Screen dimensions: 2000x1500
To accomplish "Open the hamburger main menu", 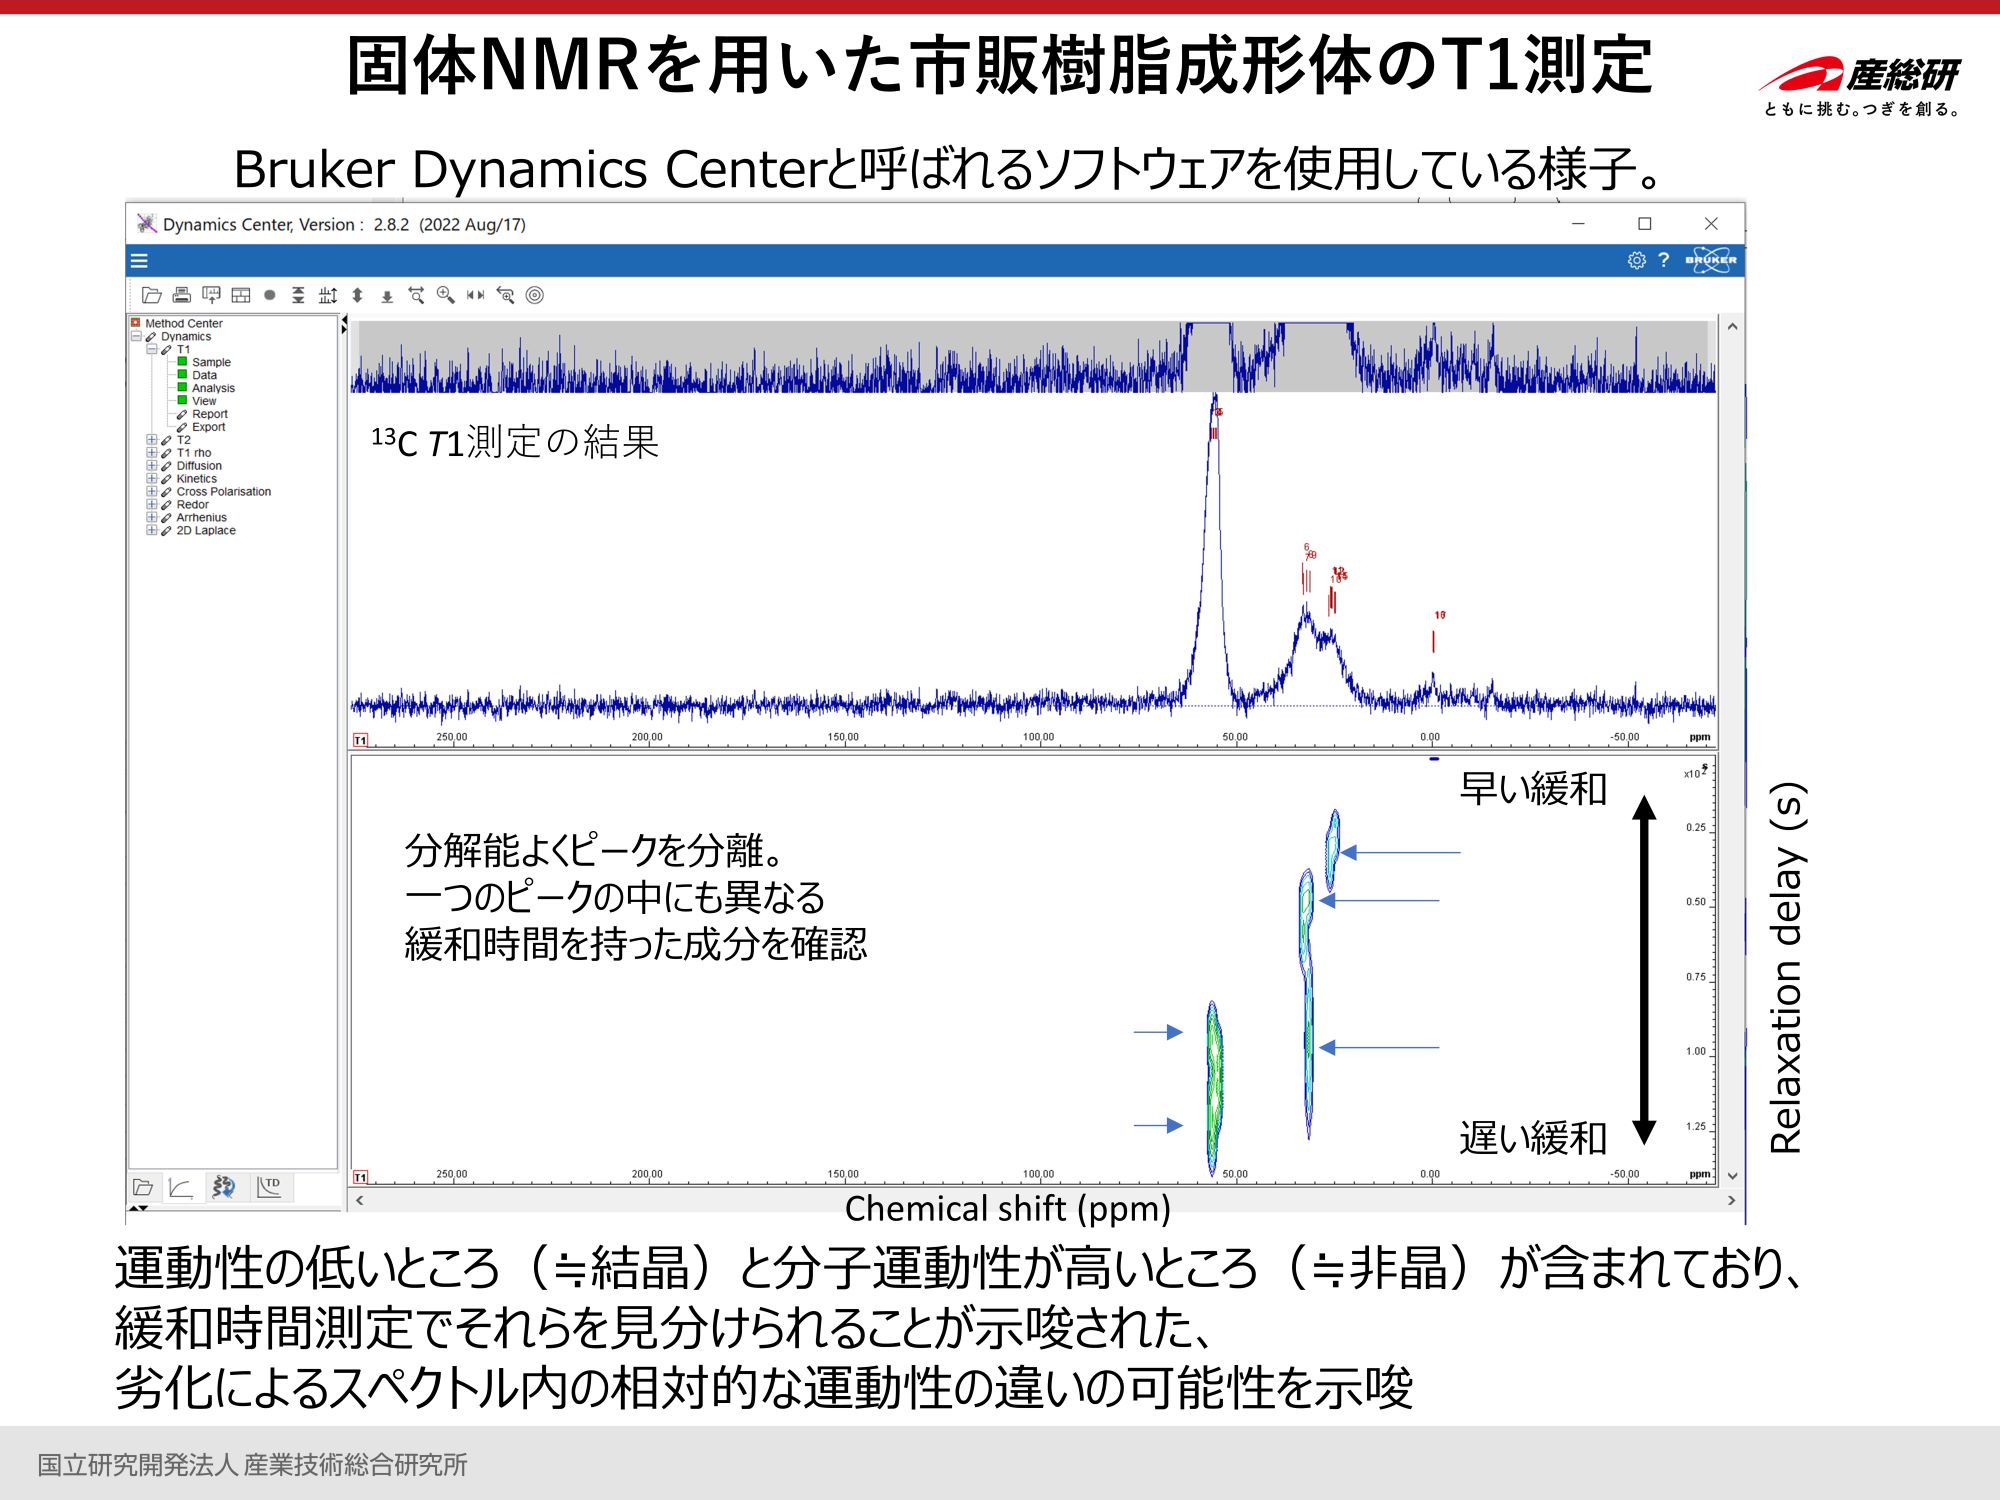I will click(139, 261).
